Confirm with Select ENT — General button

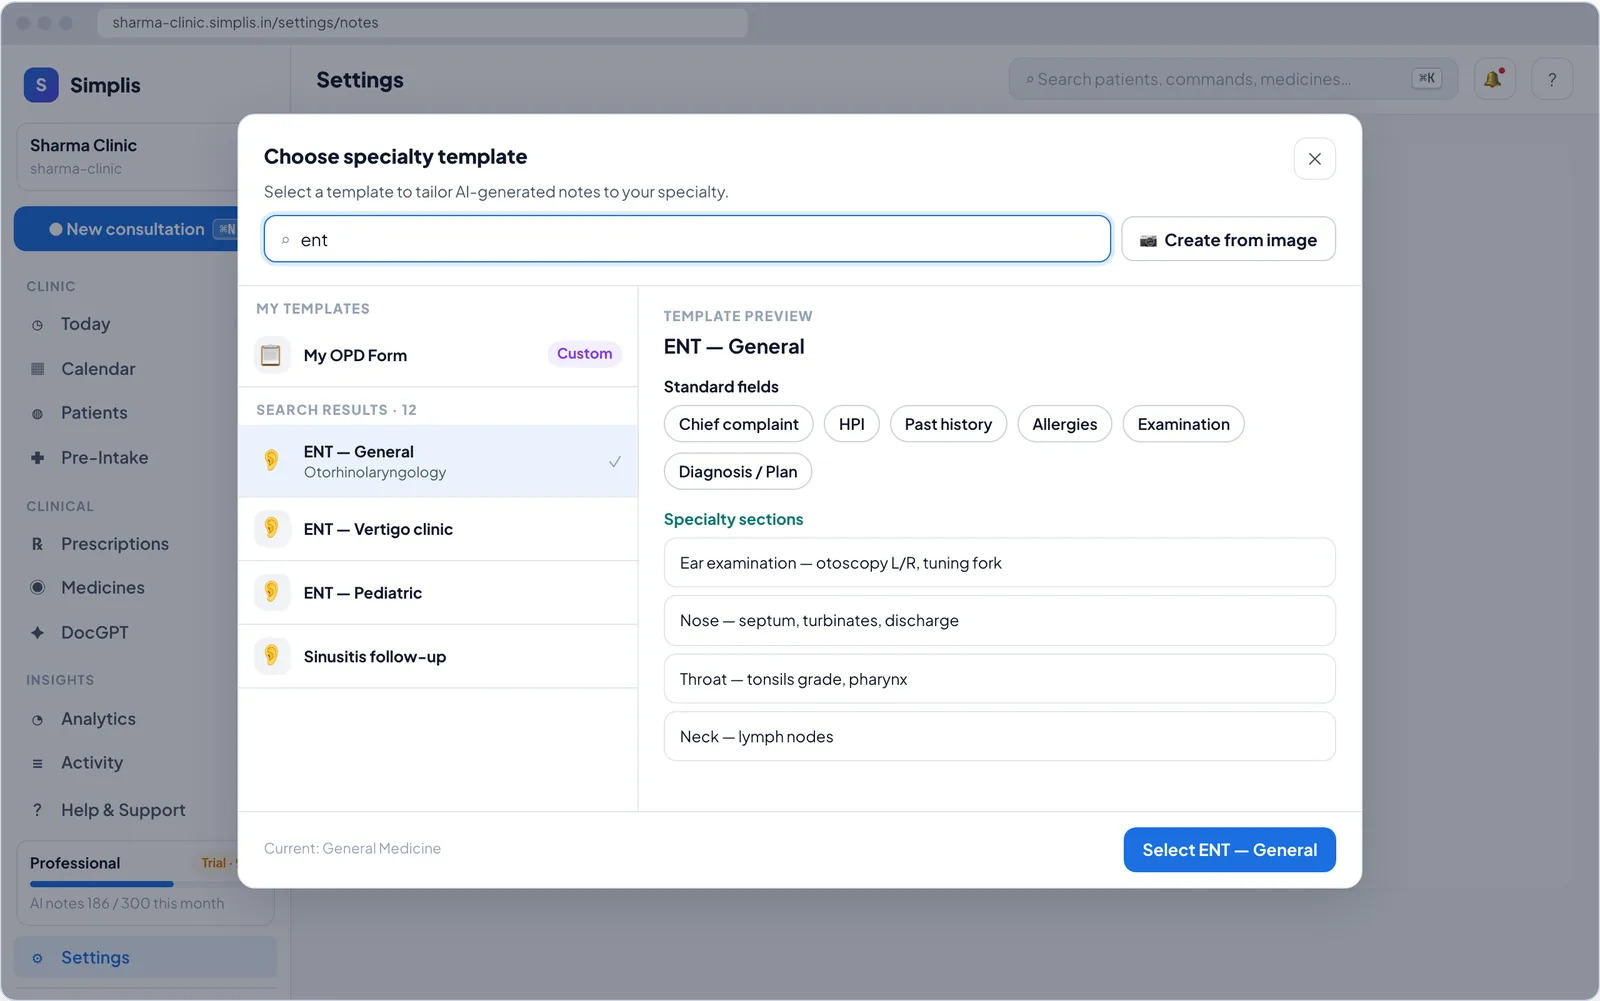(x=1229, y=850)
